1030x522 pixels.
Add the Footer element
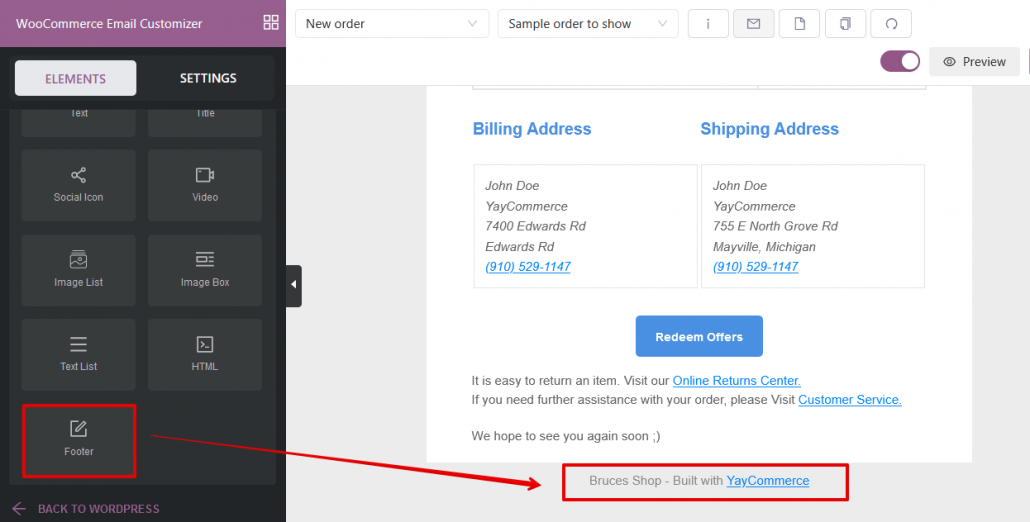(79, 440)
